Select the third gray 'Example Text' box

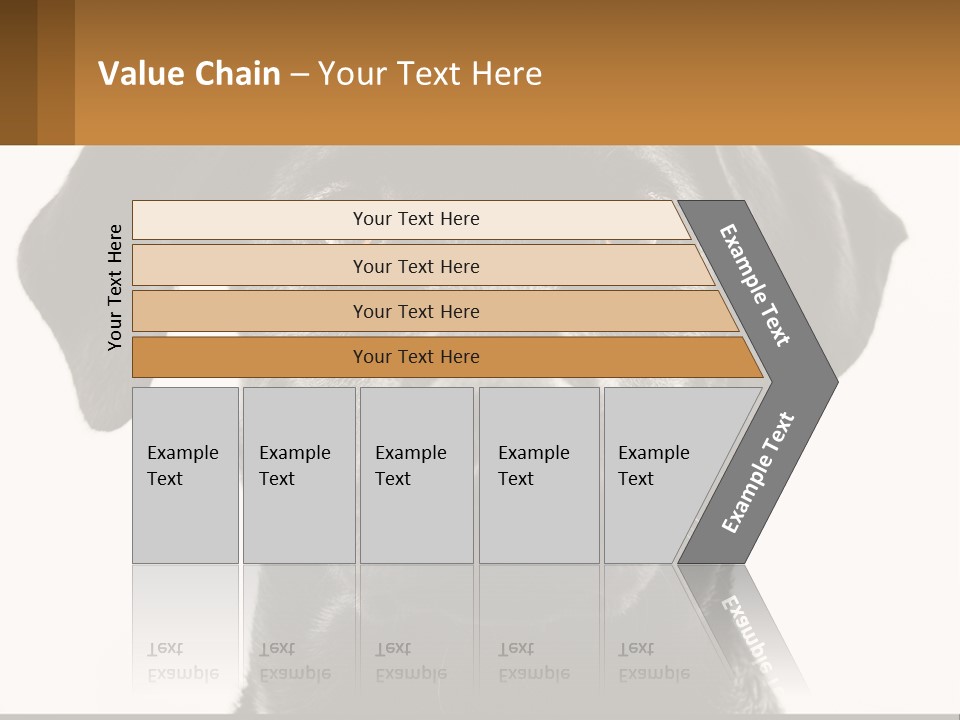[417, 475]
